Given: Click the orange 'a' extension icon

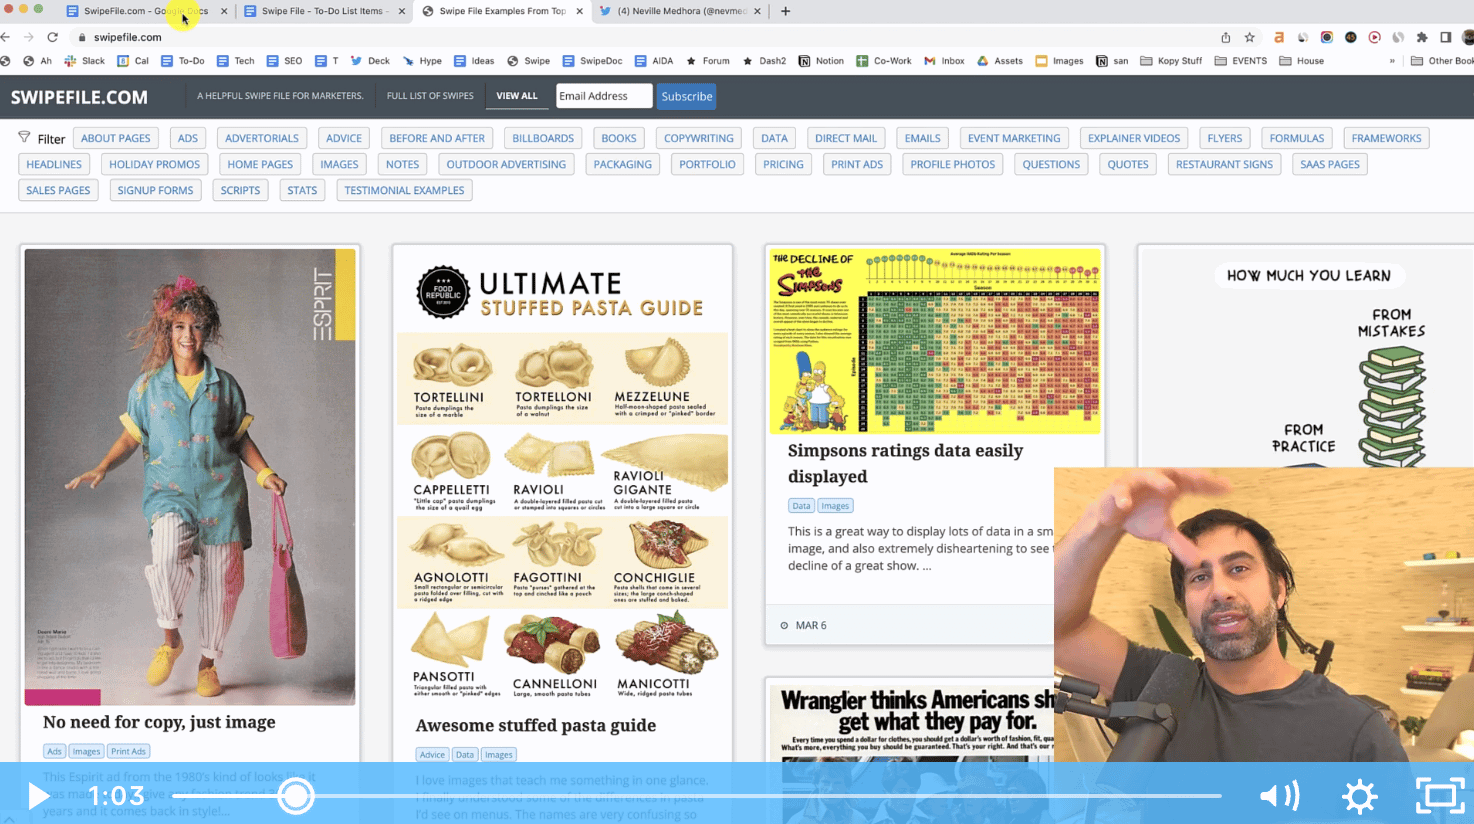Looking at the screenshot, I should click(x=1278, y=37).
